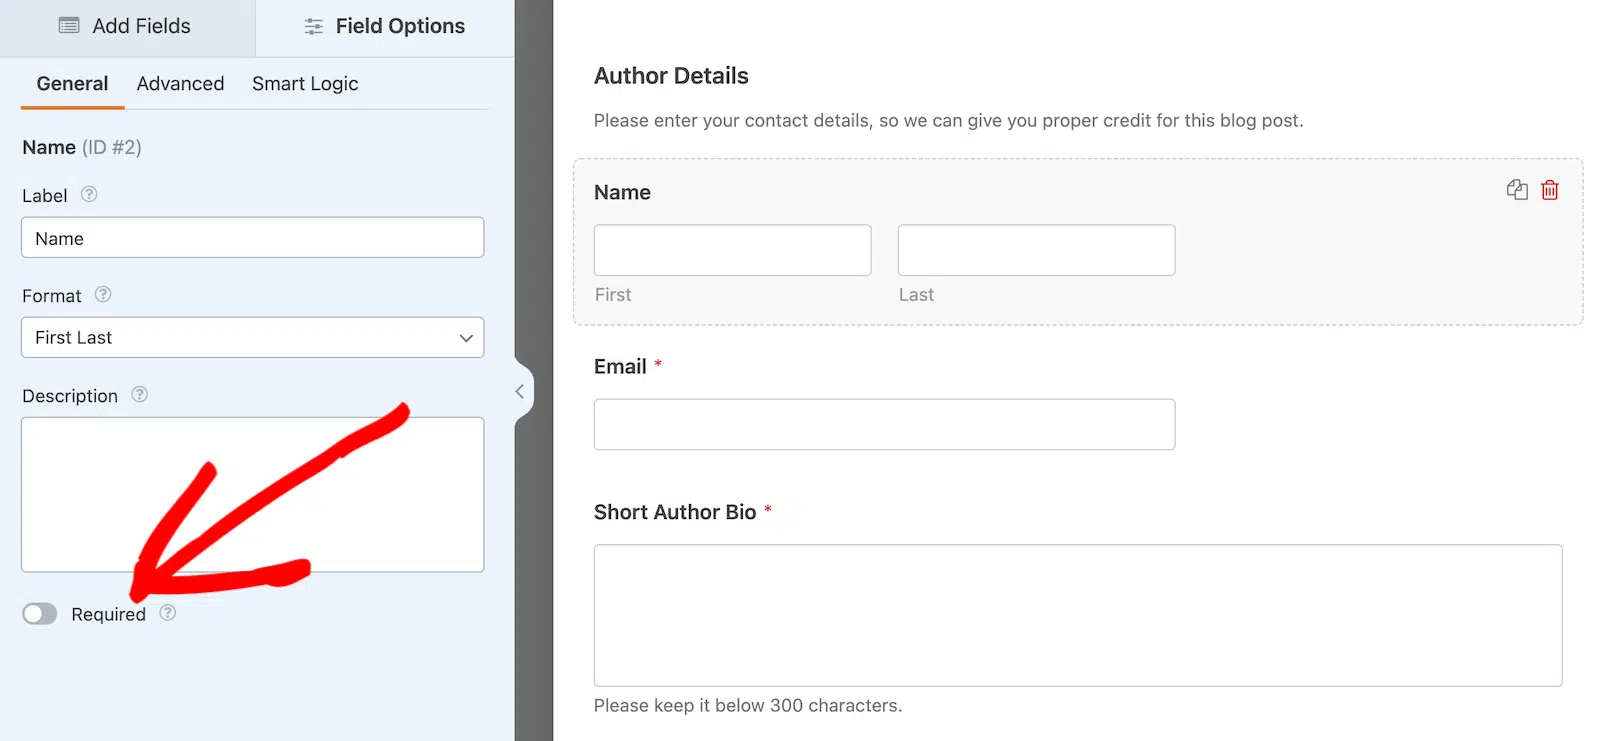Click the 'Last' sublabel under name input
Screen dimensions: 1600x741
916,295
